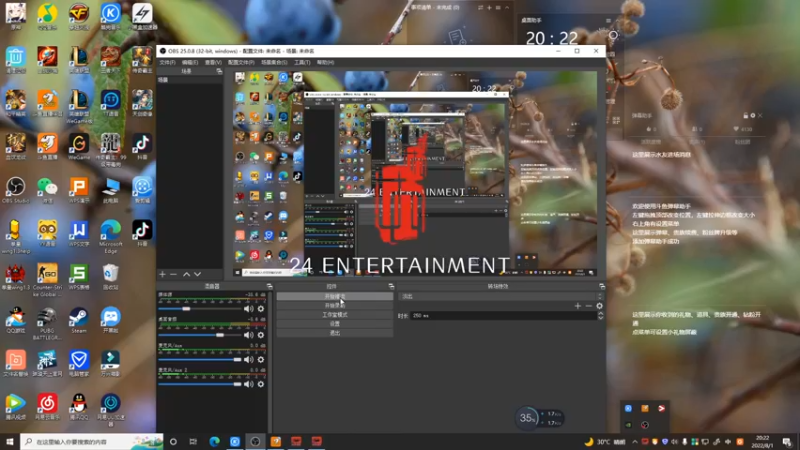Click the OBS icon on the taskbar
Screen dimensions: 800x450
click(255, 442)
